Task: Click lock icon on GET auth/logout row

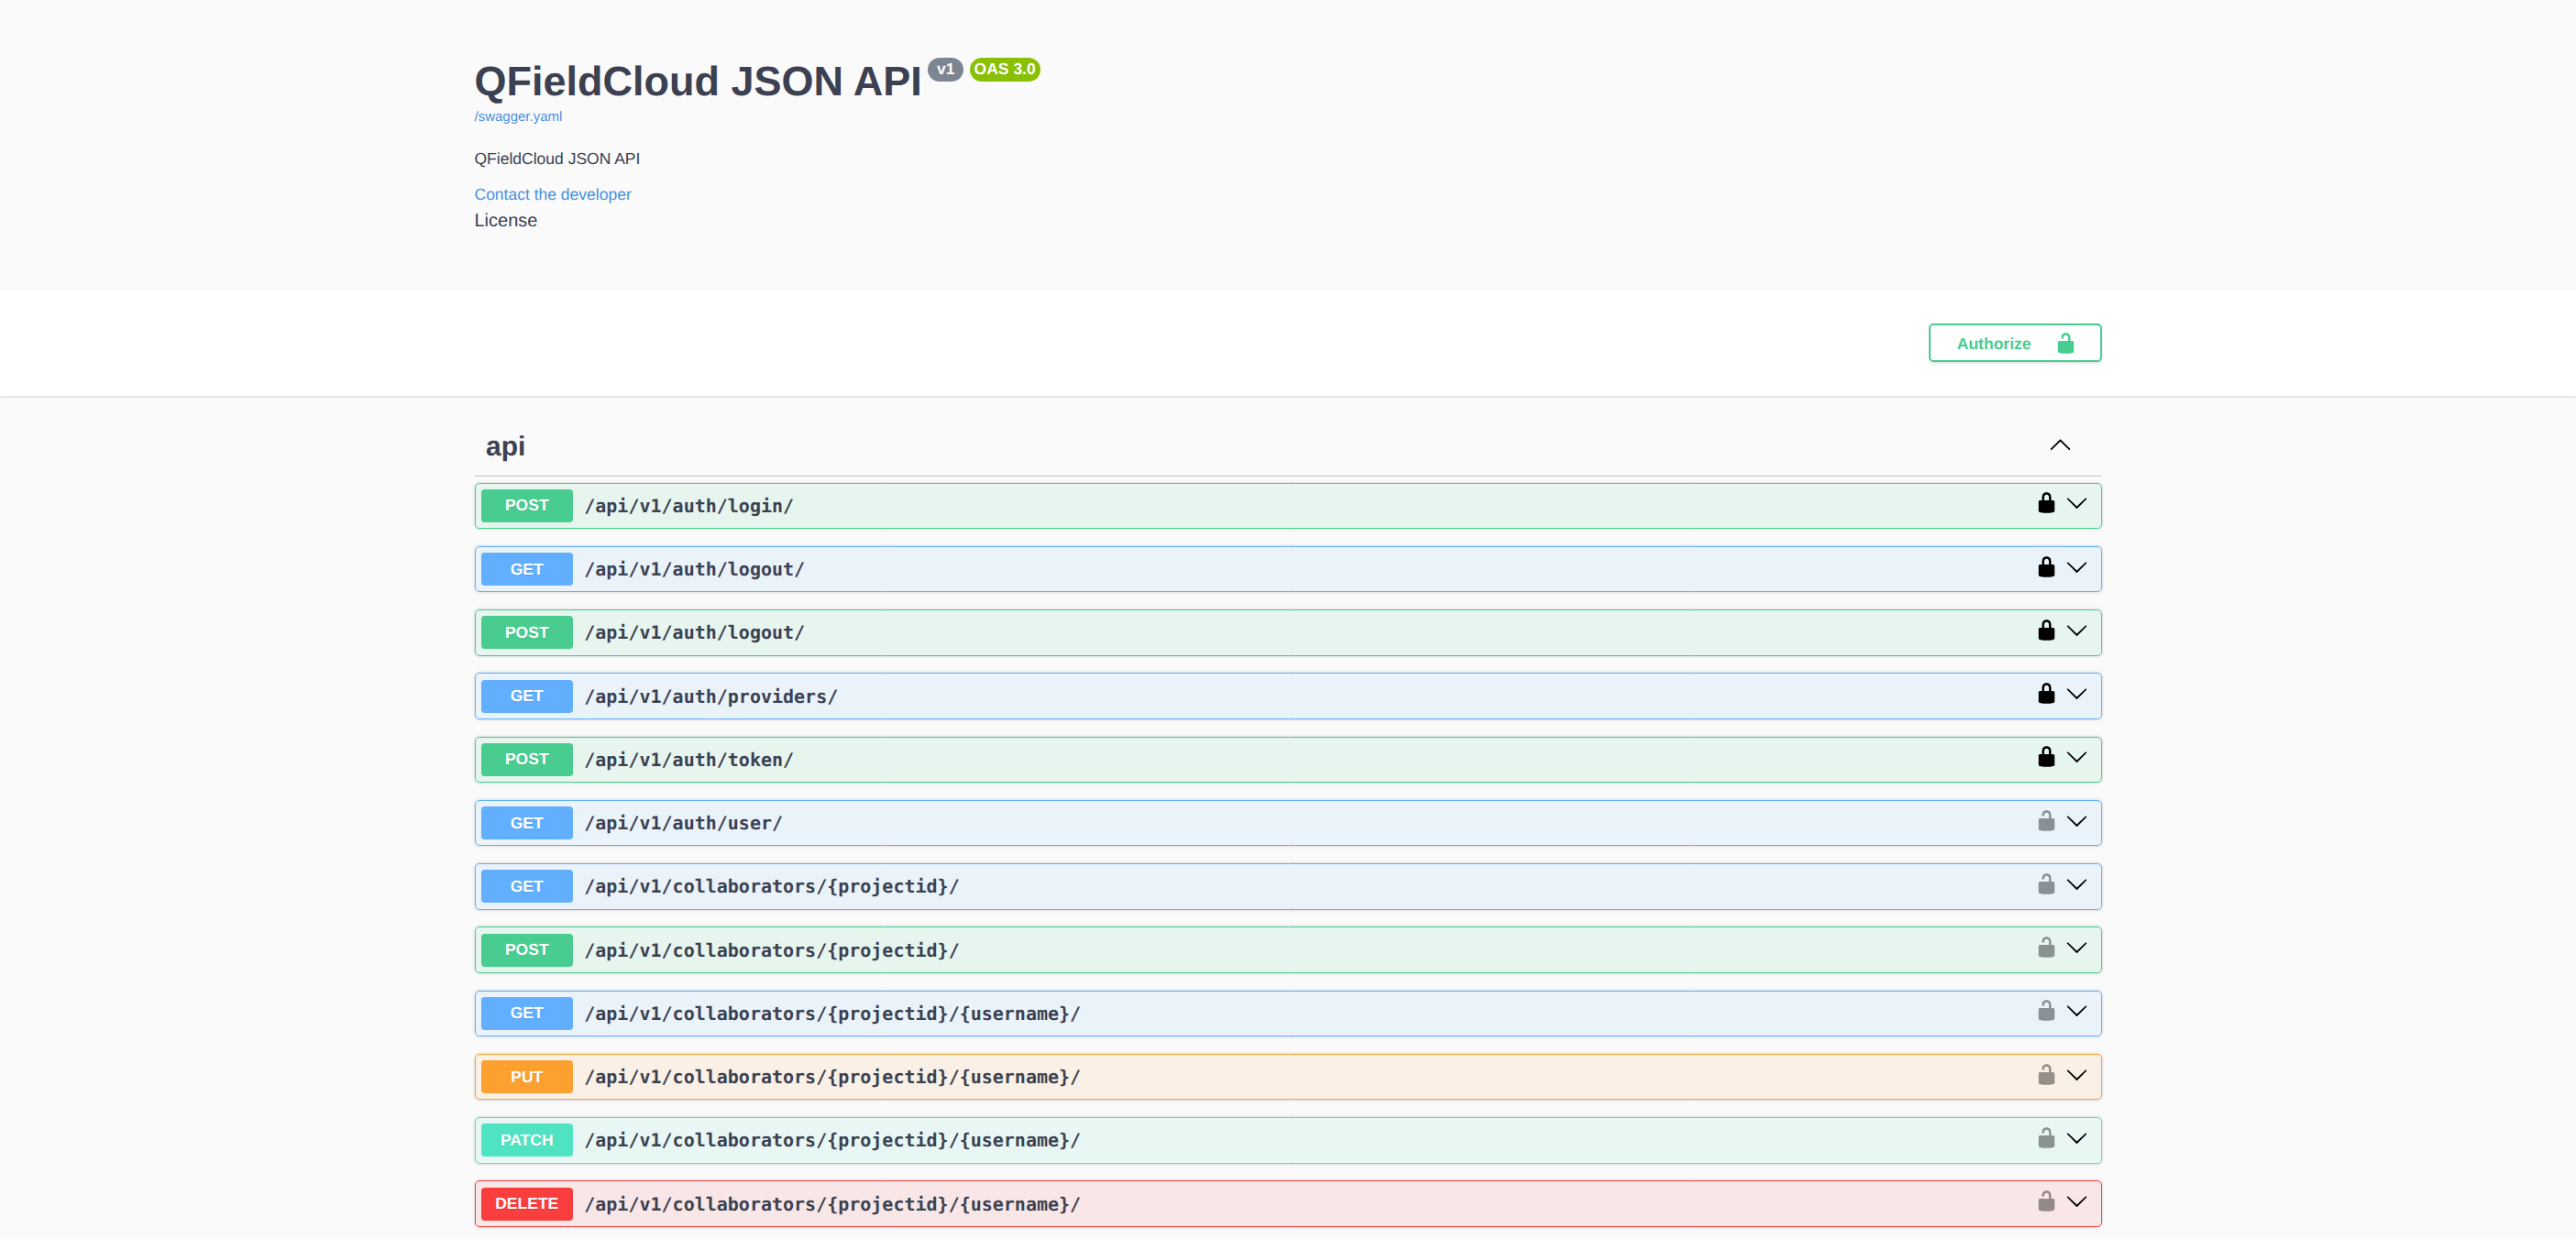Action: [2046, 567]
